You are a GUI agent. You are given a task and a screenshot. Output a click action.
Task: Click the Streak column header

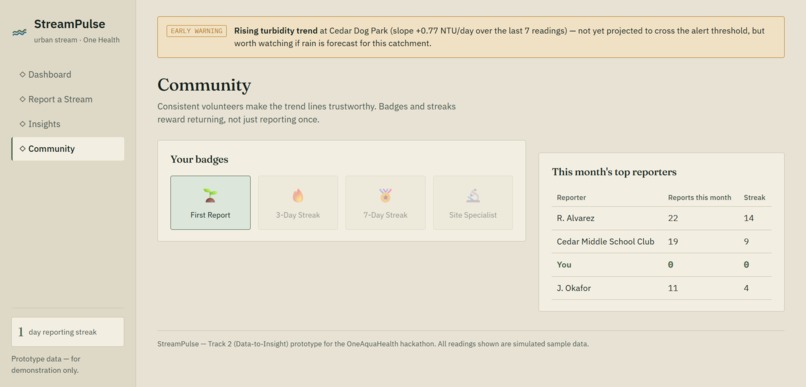[x=754, y=197]
